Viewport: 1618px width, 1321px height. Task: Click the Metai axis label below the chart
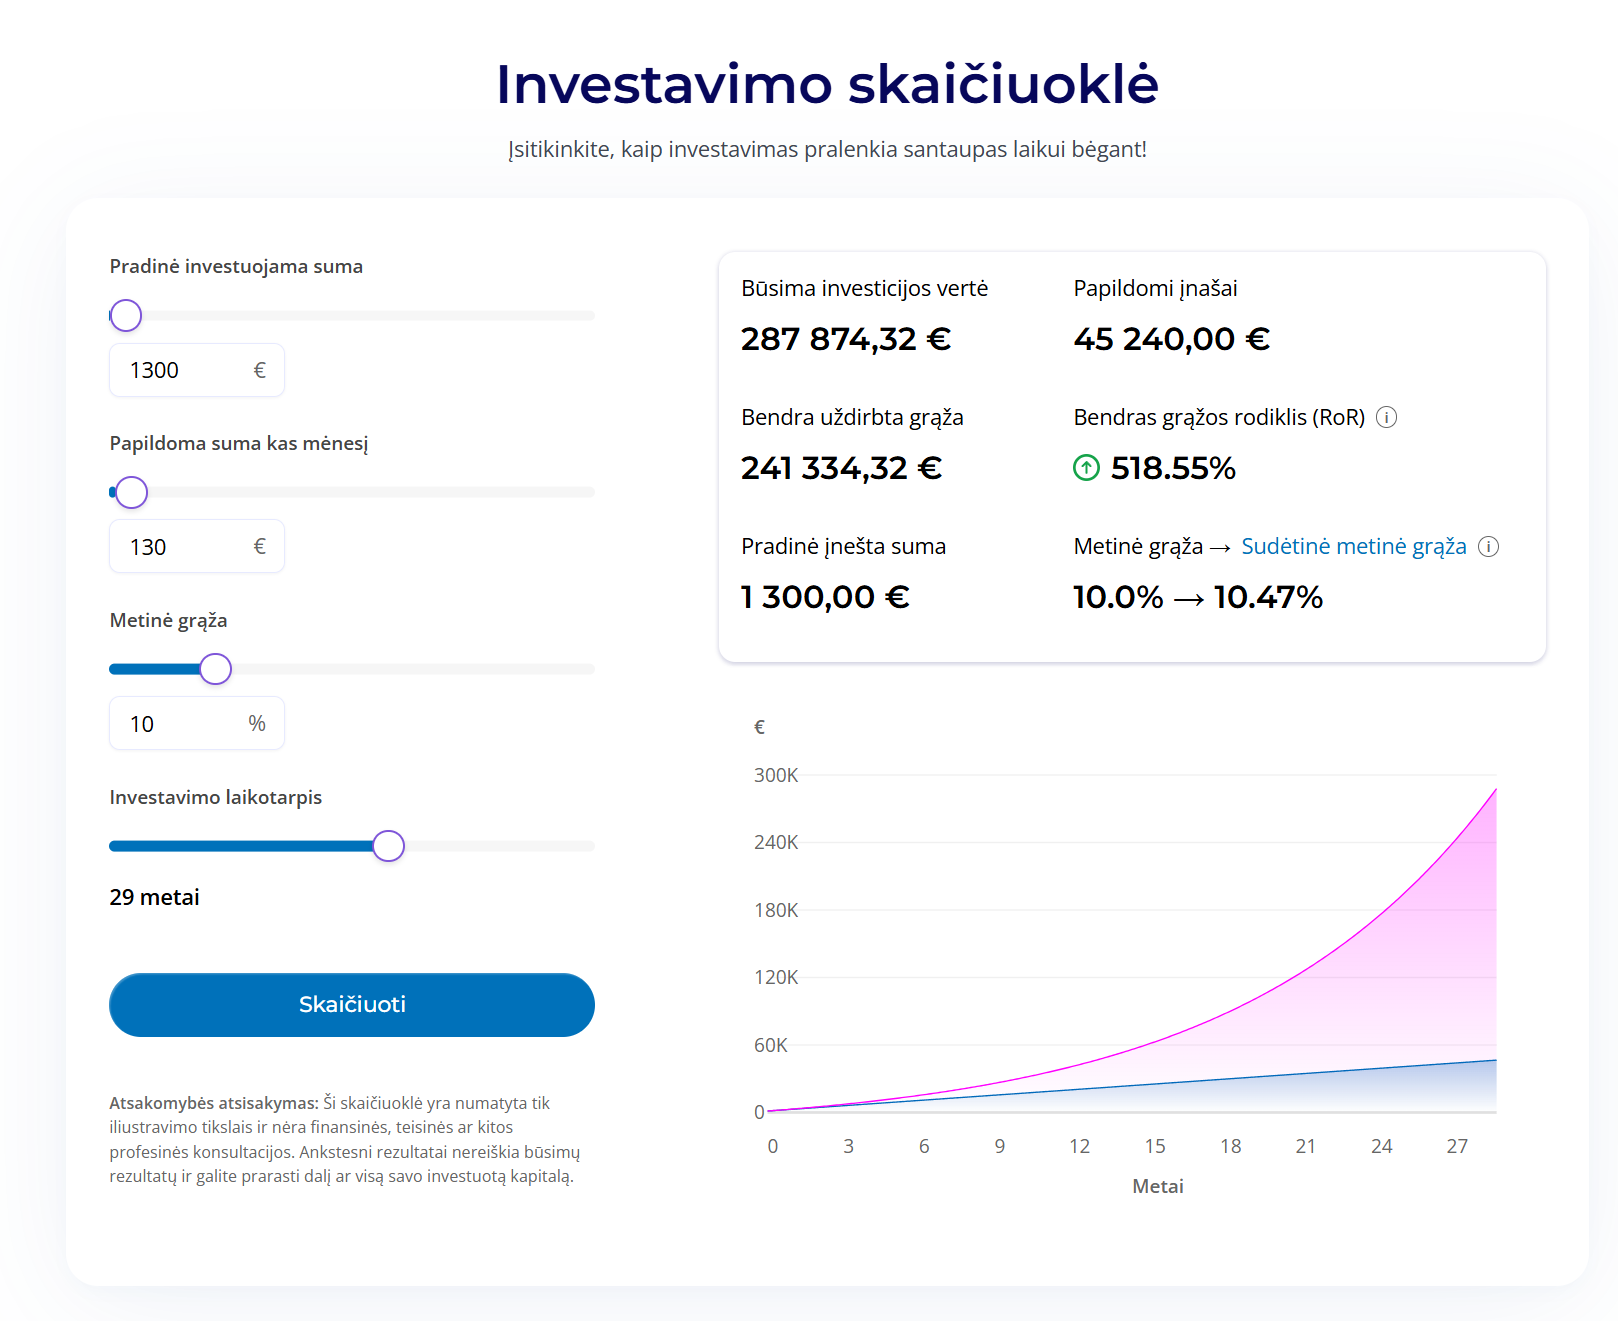(x=1156, y=1186)
